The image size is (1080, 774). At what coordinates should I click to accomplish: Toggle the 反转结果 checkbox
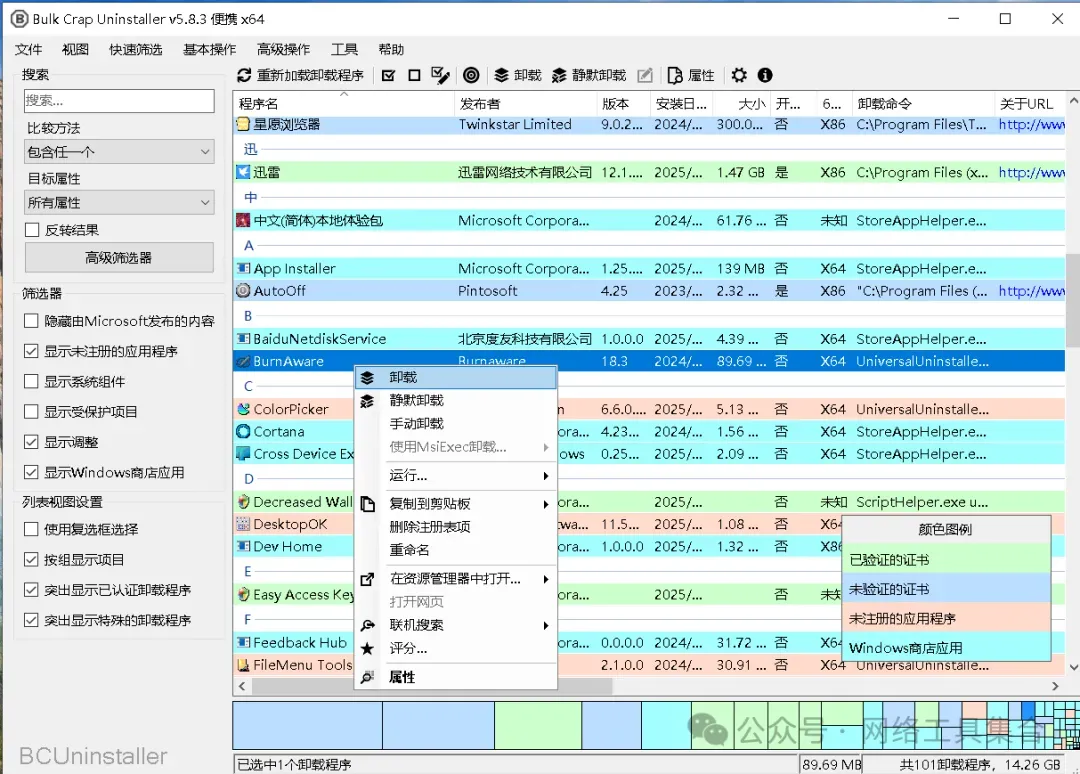tap(32, 230)
